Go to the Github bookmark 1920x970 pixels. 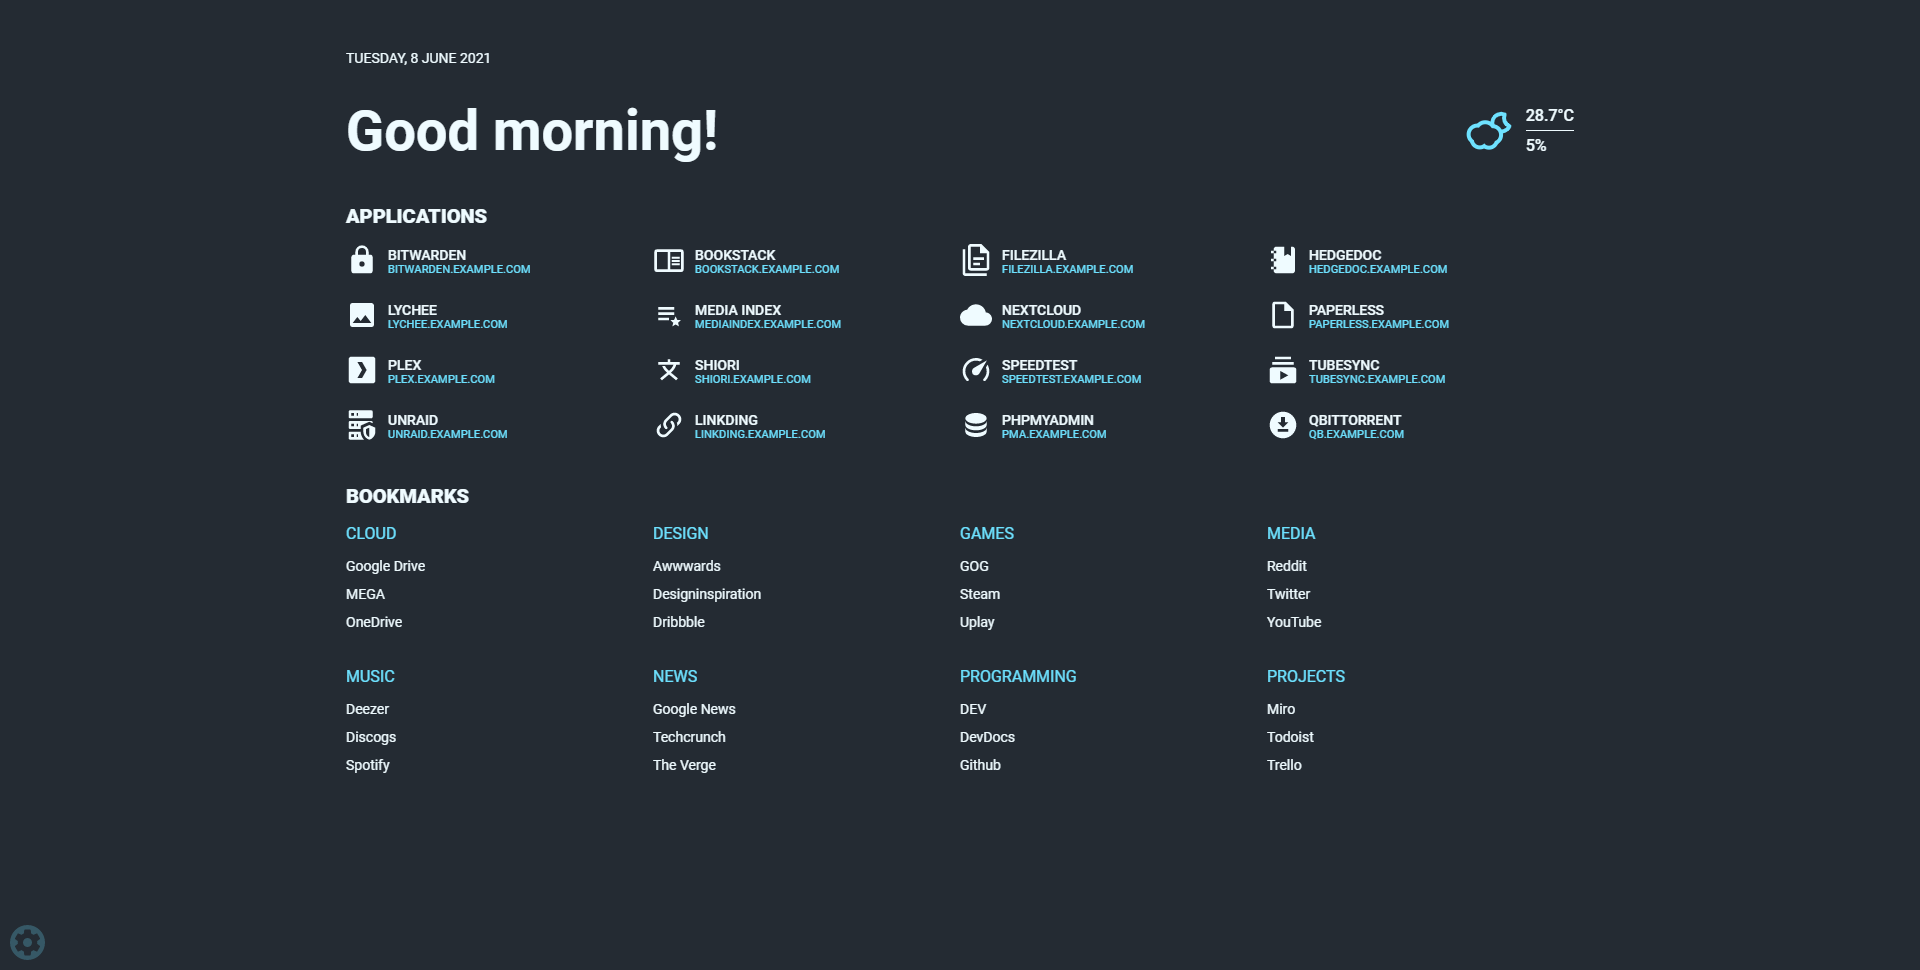pyautogui.click(x=980, y=765)
